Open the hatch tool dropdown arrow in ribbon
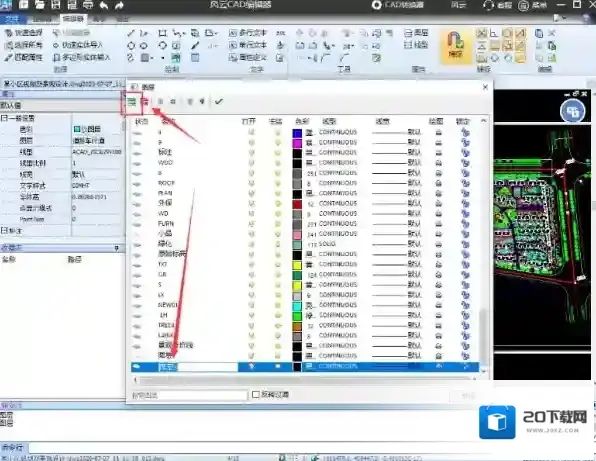The width and height of the screenshot is (596, 461). coord(152,58)
